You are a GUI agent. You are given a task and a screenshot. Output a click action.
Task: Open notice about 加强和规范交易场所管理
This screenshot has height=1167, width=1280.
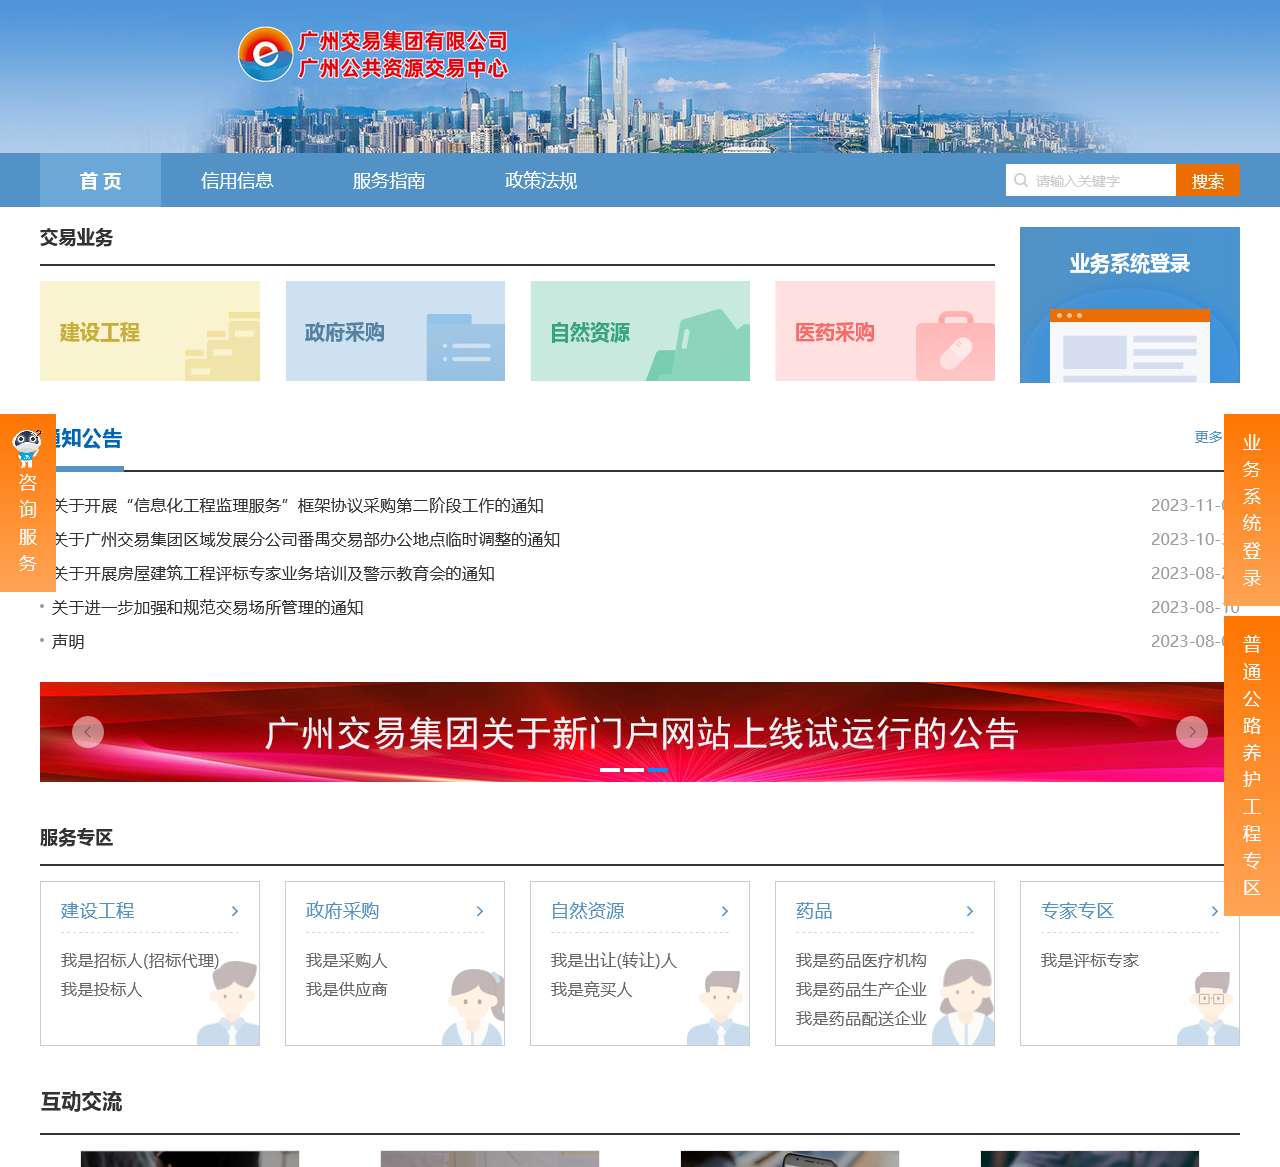[x=207, y=607]
